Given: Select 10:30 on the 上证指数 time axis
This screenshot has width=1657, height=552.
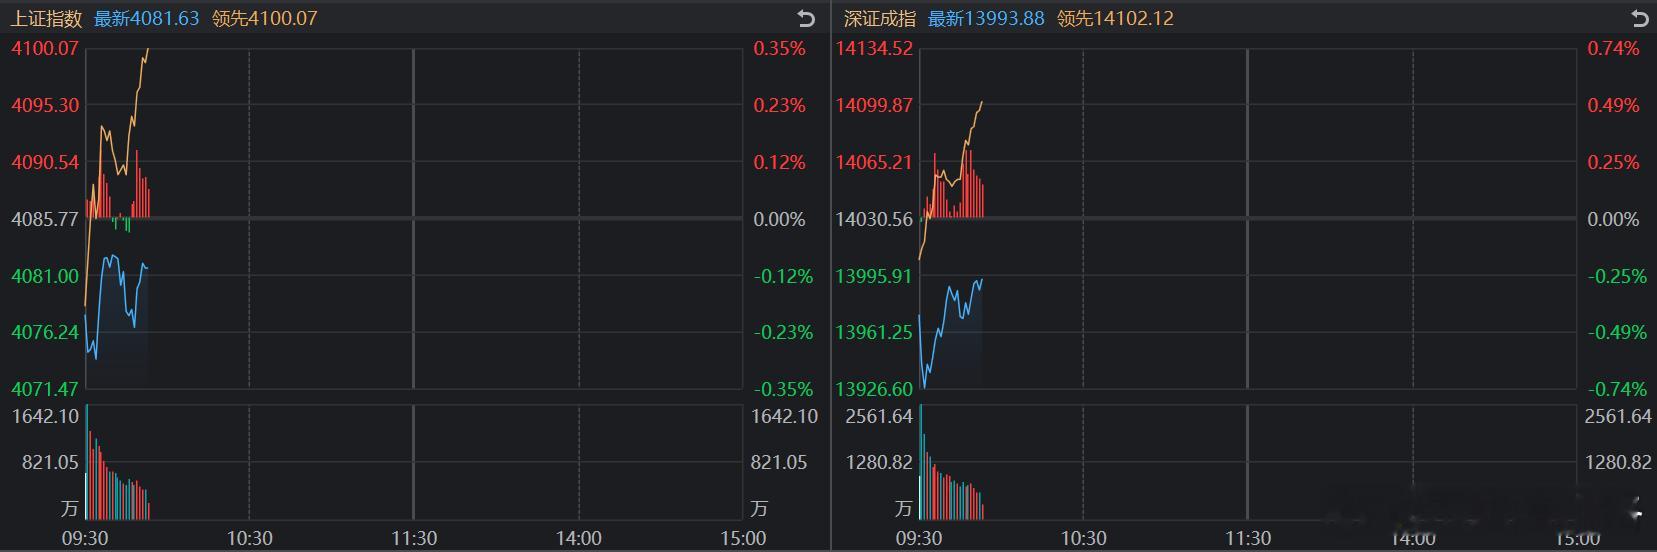Looking at the screenshot, I should click(249, 539).
